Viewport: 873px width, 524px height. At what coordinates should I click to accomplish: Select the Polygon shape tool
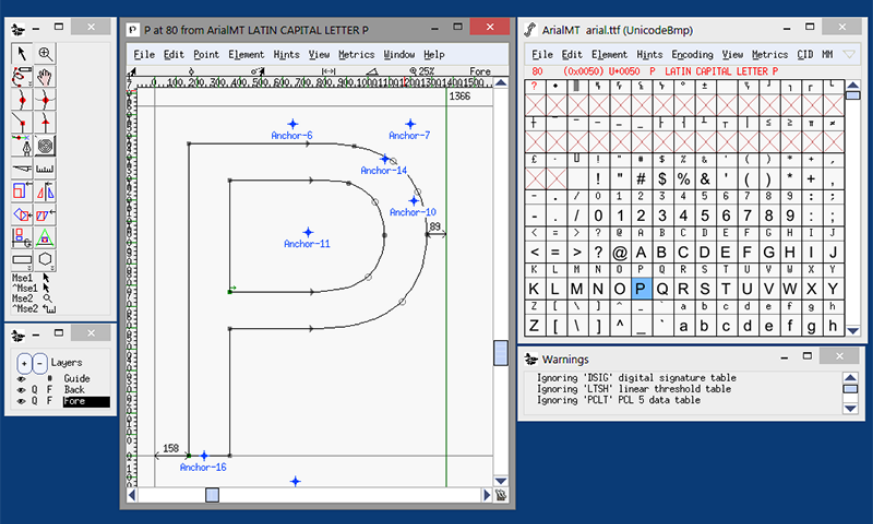(45, 260)
